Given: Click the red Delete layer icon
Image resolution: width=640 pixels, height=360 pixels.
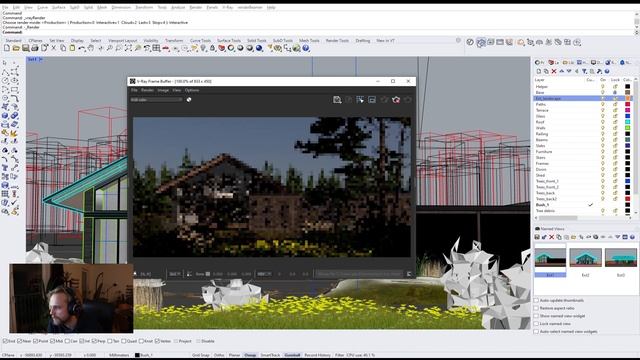Looking at the screenshot, I should coord(554,71).
